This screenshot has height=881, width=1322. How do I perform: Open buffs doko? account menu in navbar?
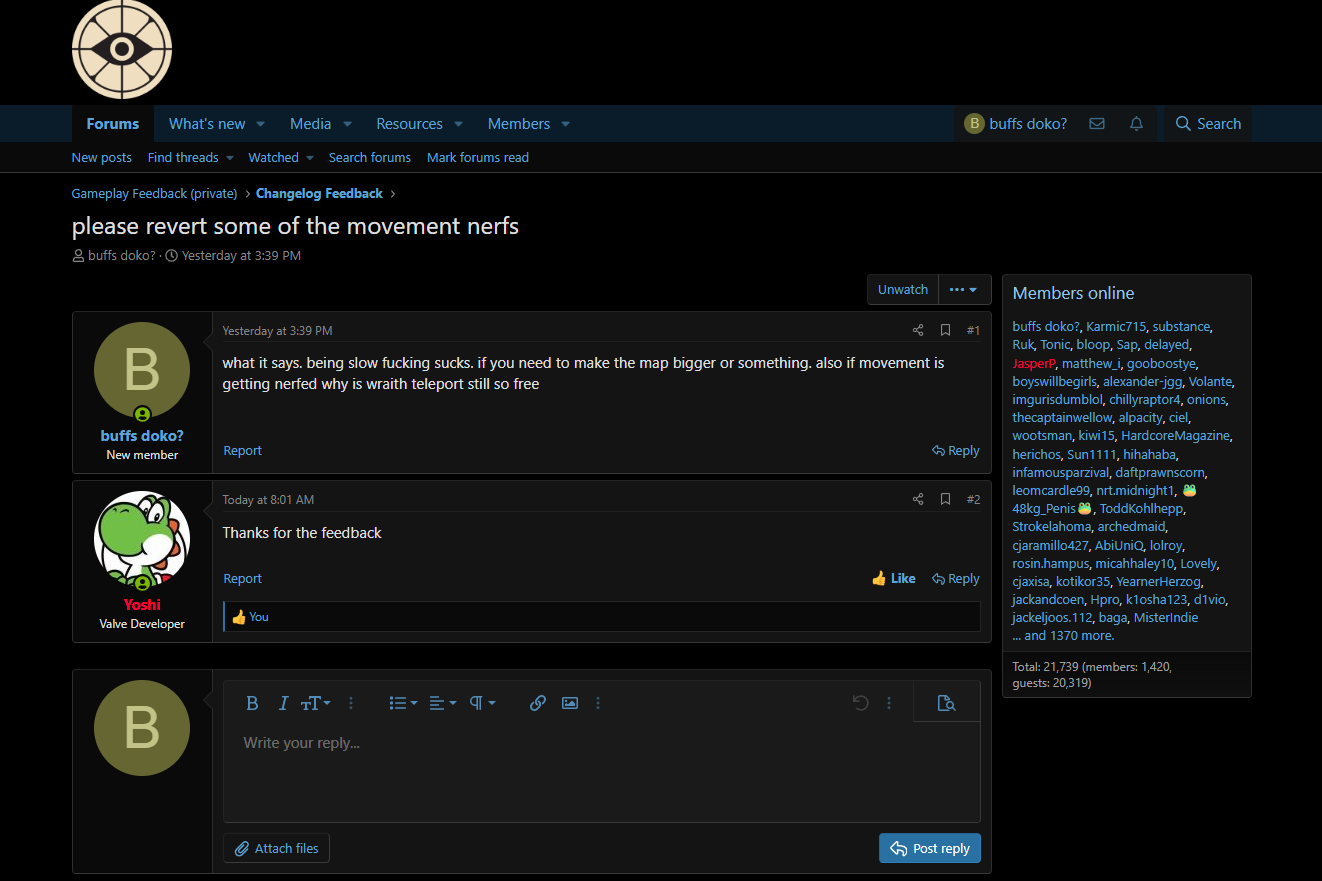[1015, 124]
